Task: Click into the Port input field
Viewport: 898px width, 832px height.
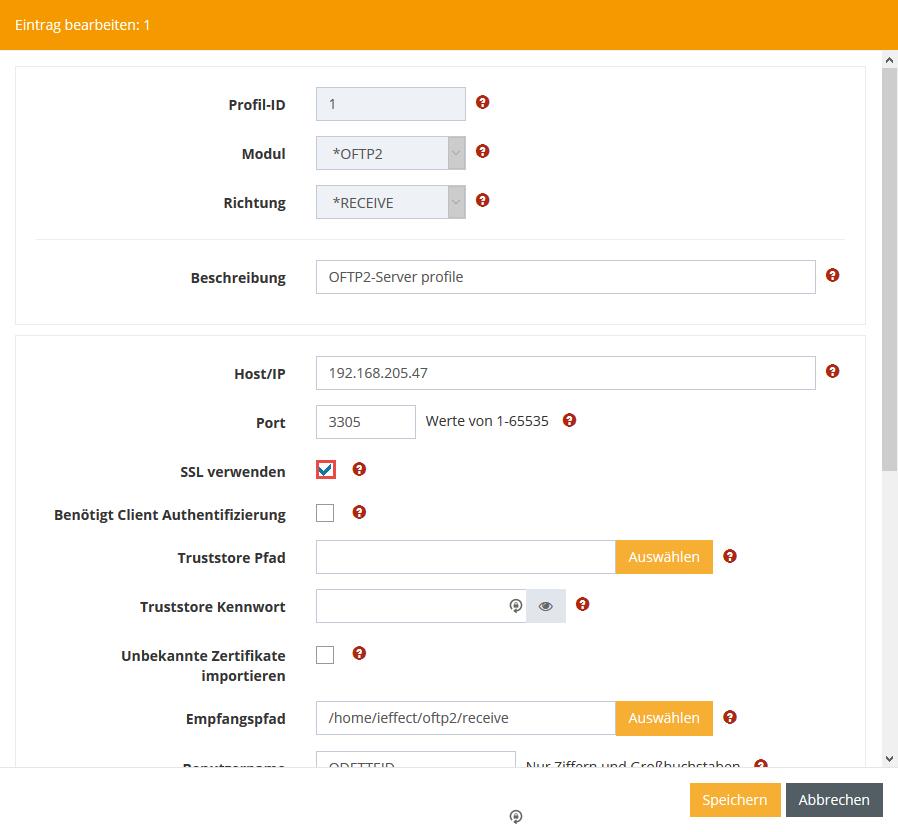Action: click(x=365, y=422)
